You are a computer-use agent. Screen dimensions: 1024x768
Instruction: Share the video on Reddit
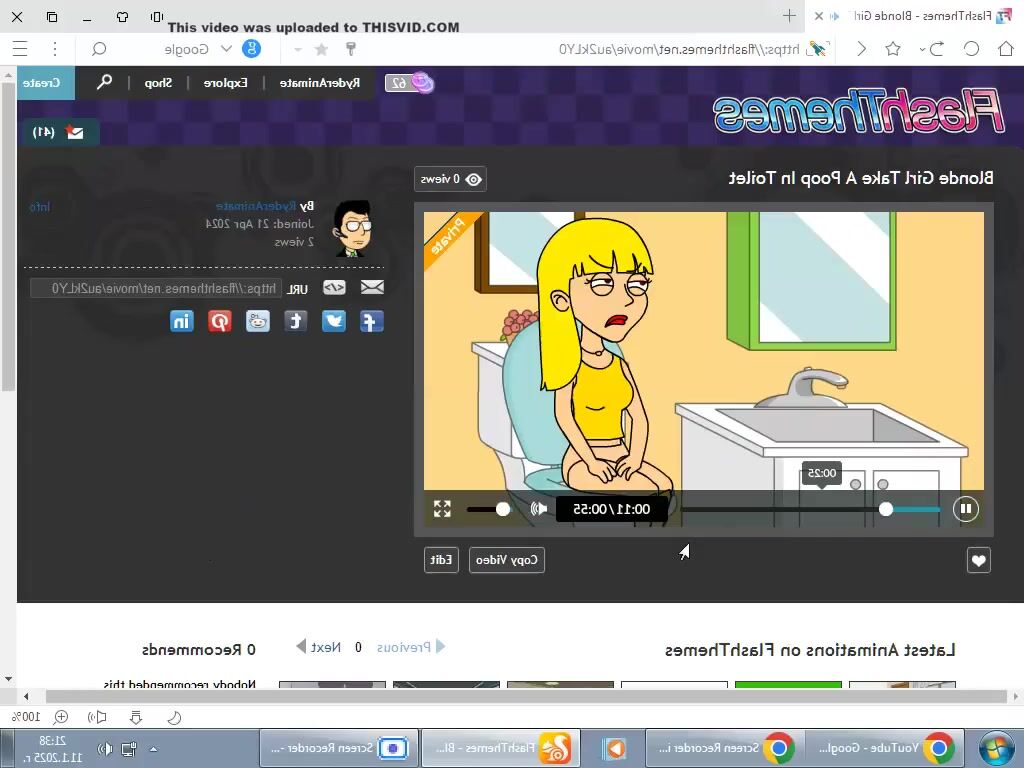(258, 321)
